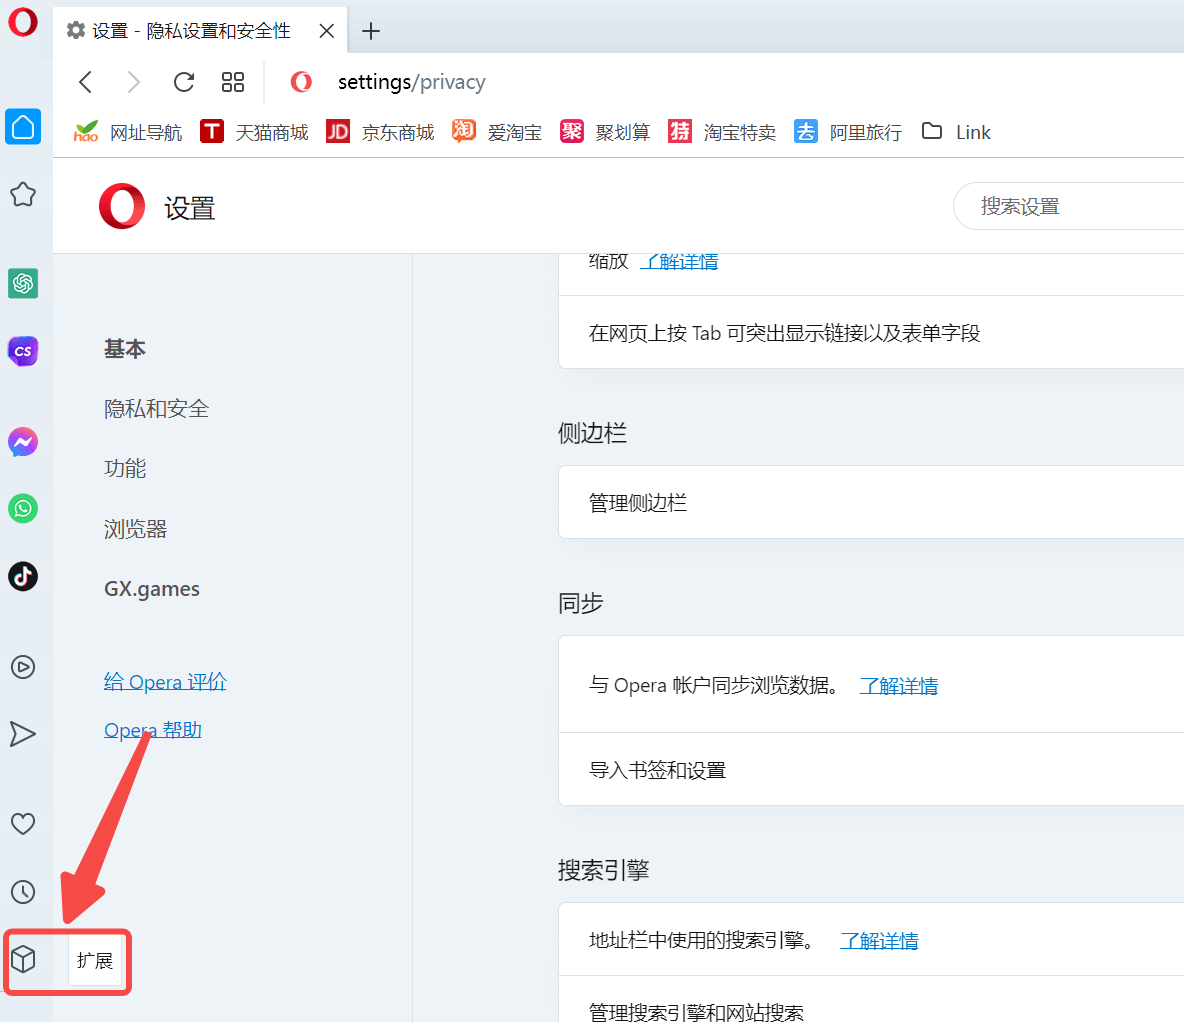This screenshot has height=1022, width=1184.
Task: Open the ChatGPT sidebar icon
Action: click(x=23, y=283)
